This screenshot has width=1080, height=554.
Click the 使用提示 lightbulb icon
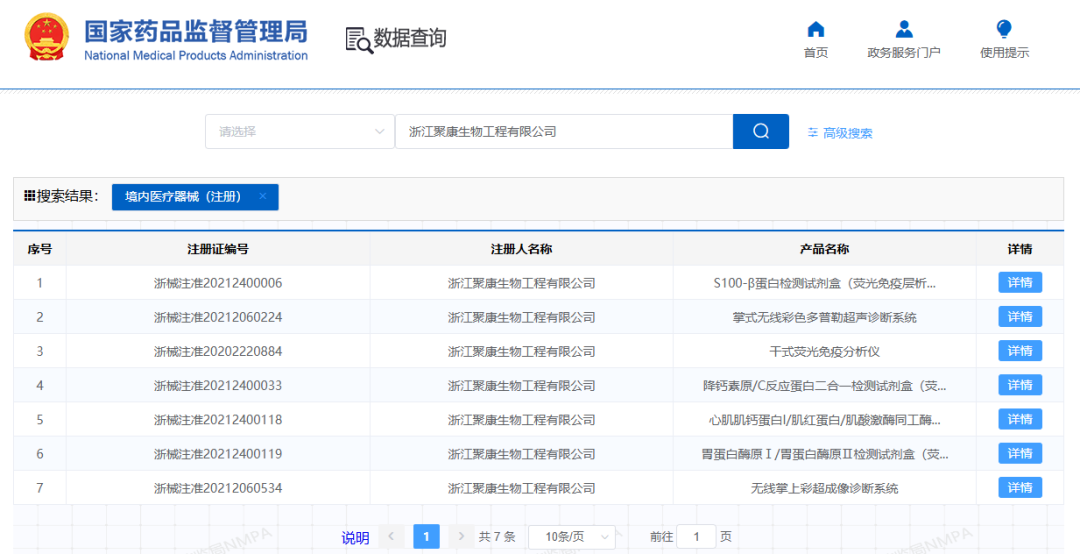click(1004, 30)
